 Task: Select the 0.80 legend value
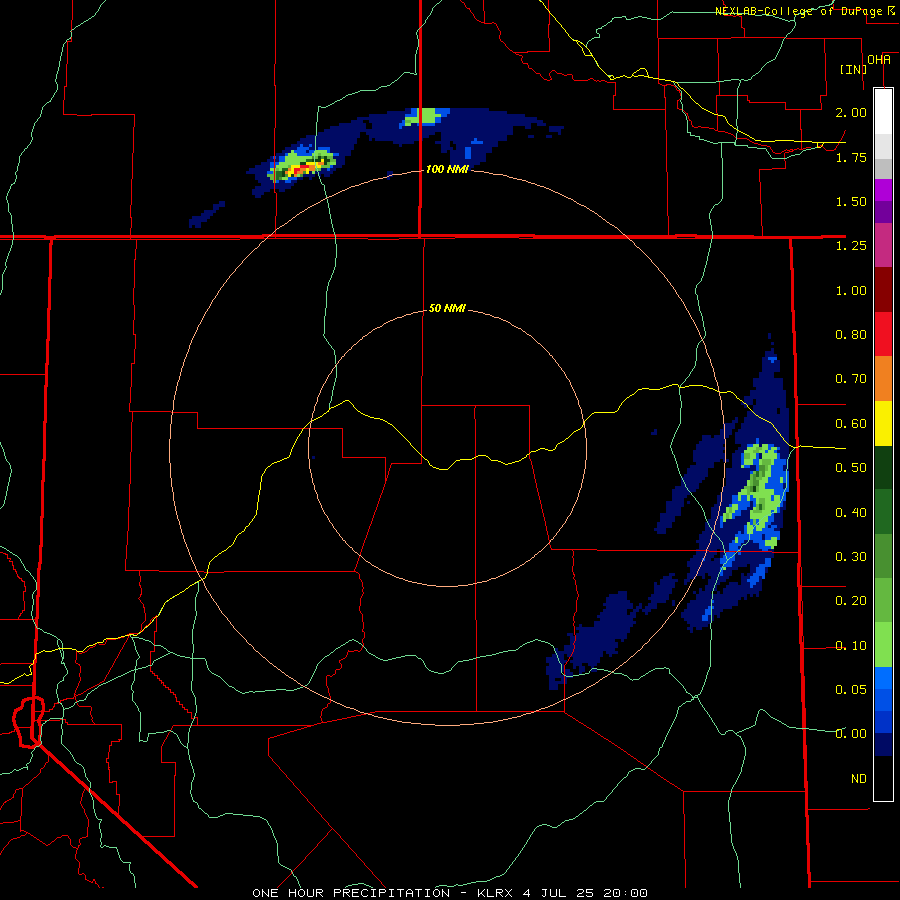click(x=851, y=335)
